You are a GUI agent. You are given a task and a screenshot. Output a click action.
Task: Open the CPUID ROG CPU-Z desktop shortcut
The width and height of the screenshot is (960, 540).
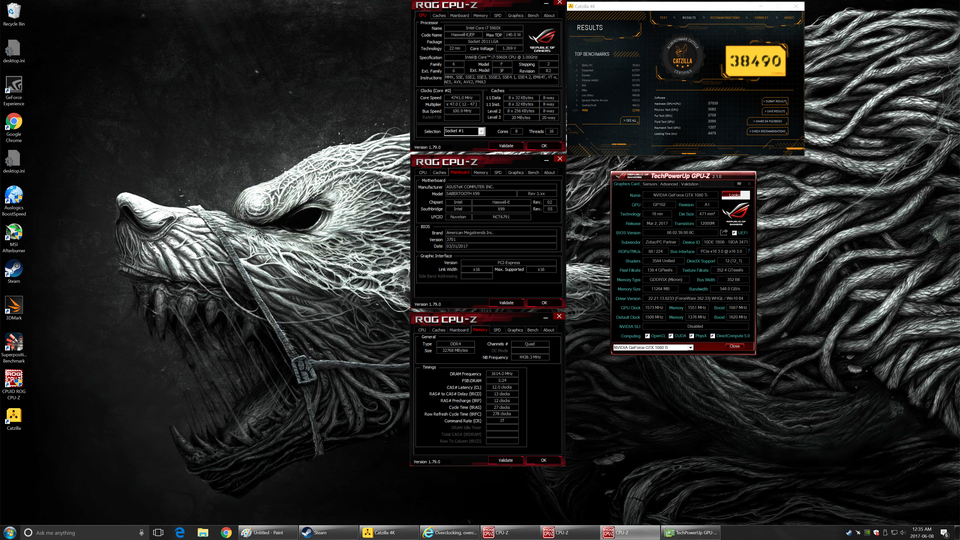(x=13, y=384)
